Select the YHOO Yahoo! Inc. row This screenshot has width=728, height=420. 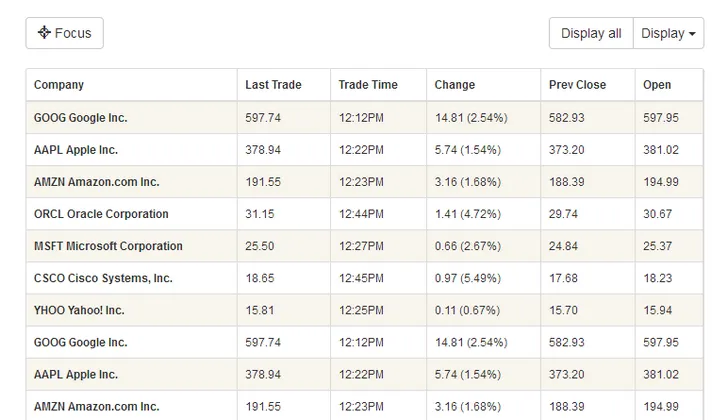tap(80, 310)
